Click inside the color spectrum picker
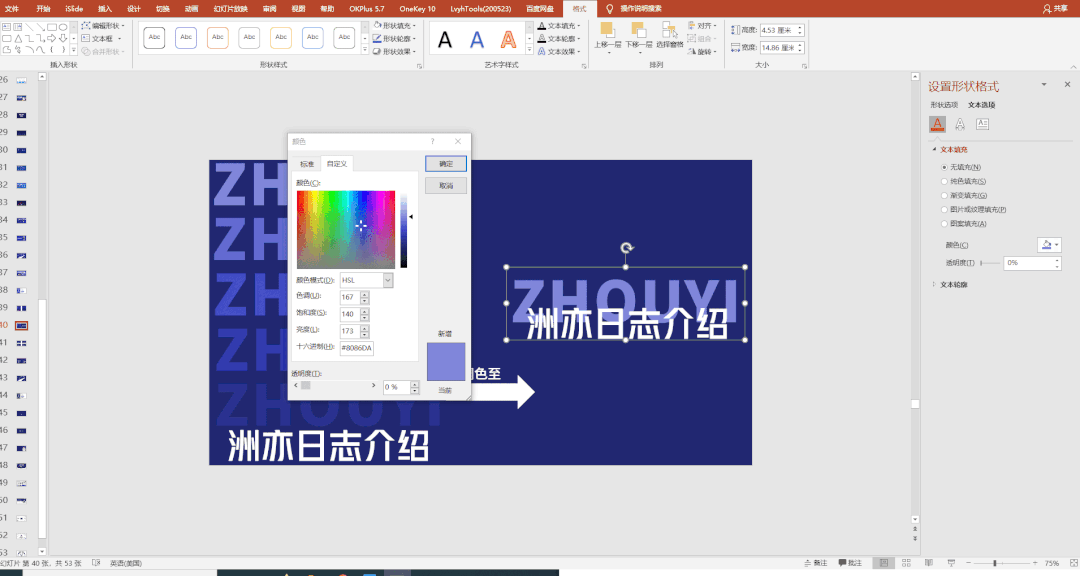 point(345,229)
